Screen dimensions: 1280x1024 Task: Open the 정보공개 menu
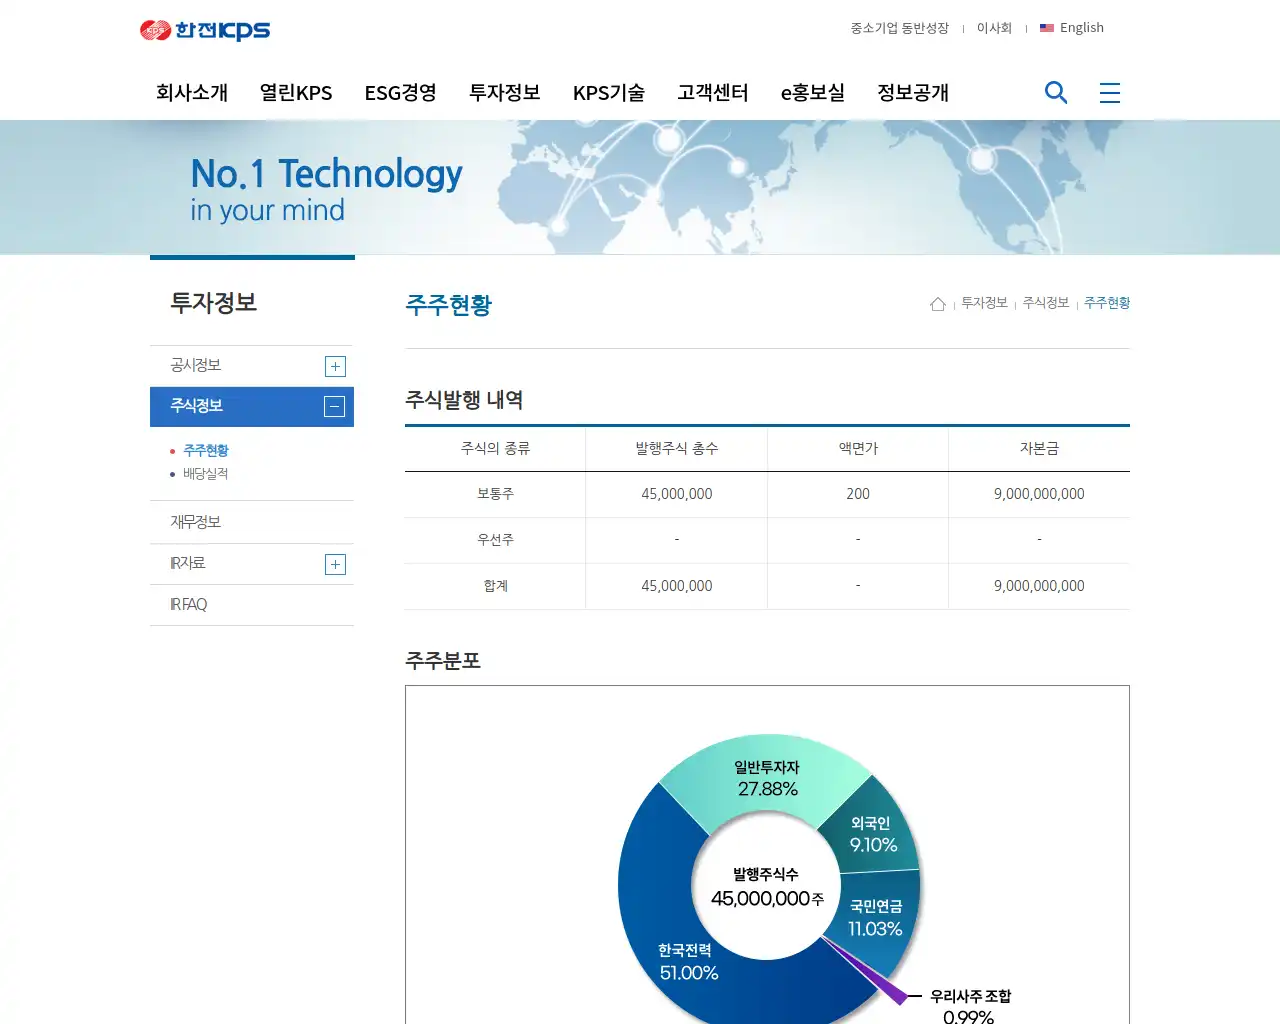click(912, 92)
